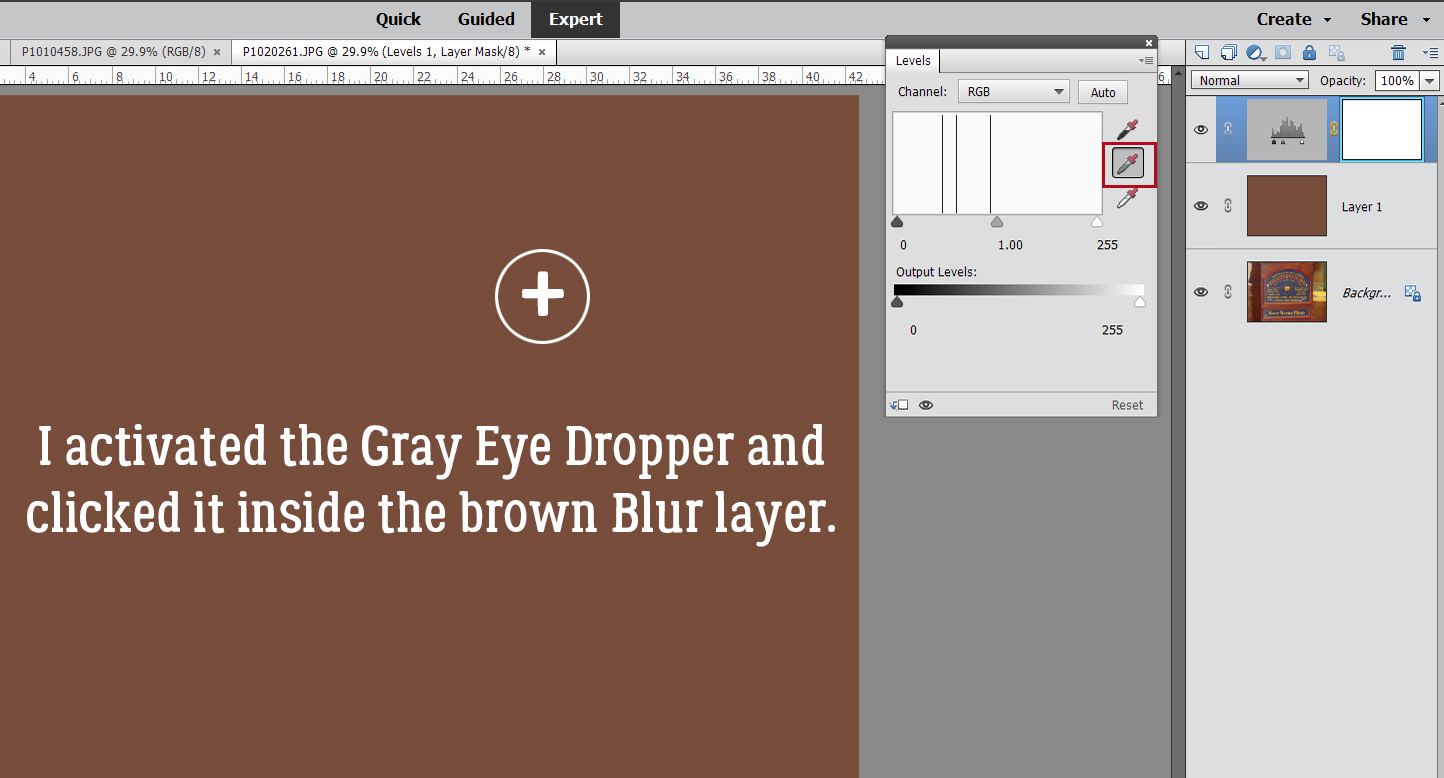Toggle adjustment visibility eye in Levels panel
The image size is (1444, 778).
coord(926,405)
